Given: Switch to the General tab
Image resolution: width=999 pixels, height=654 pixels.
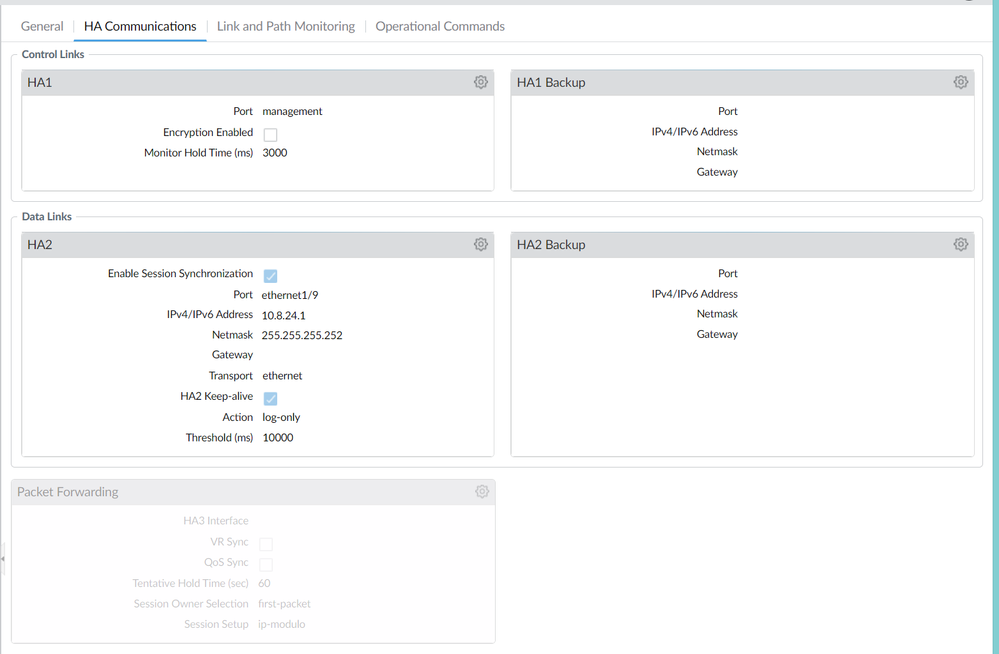Looking at the screenshot, I should pyautogui.click(x=42, y=26).
